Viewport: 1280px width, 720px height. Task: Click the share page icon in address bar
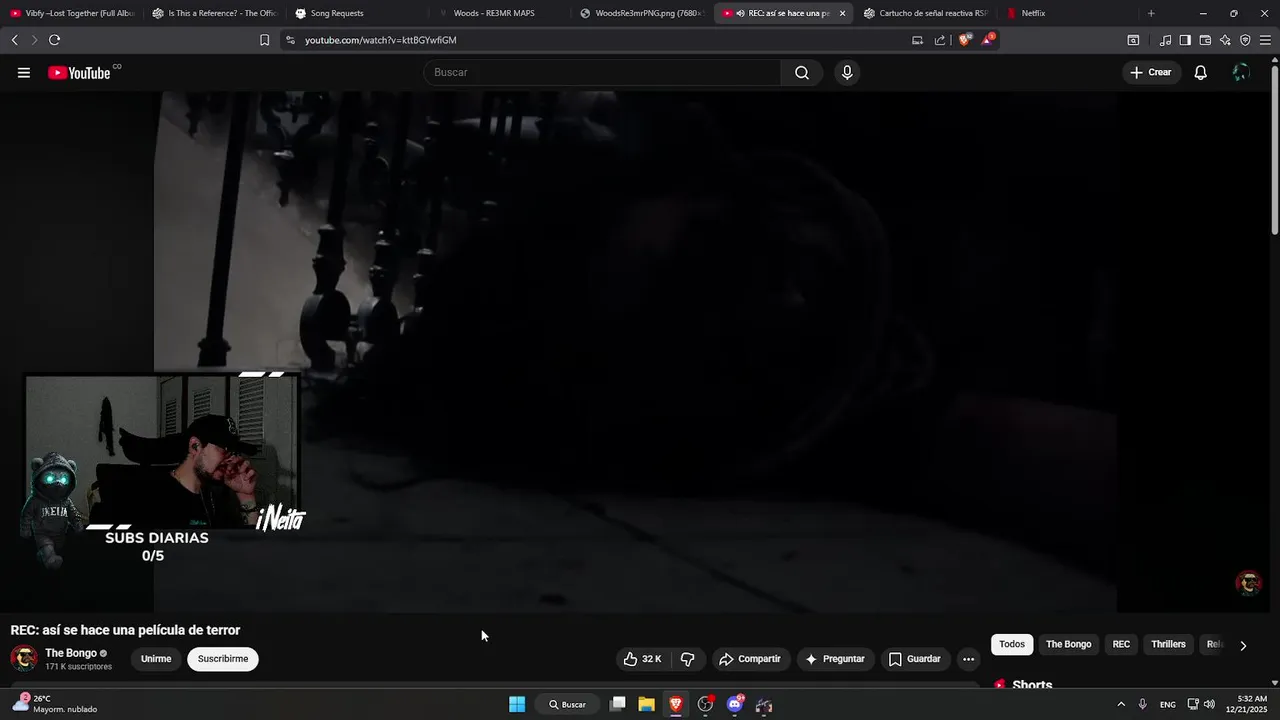tap(940, 40)
